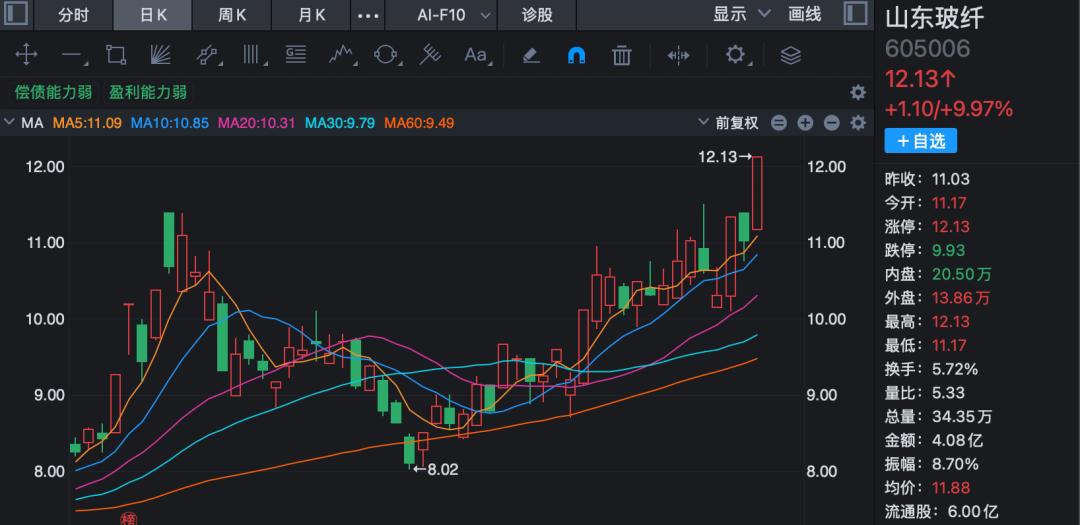Toggle the right side panel
This screenshot has height=525, width=1080.
click(x=855, y=14)
